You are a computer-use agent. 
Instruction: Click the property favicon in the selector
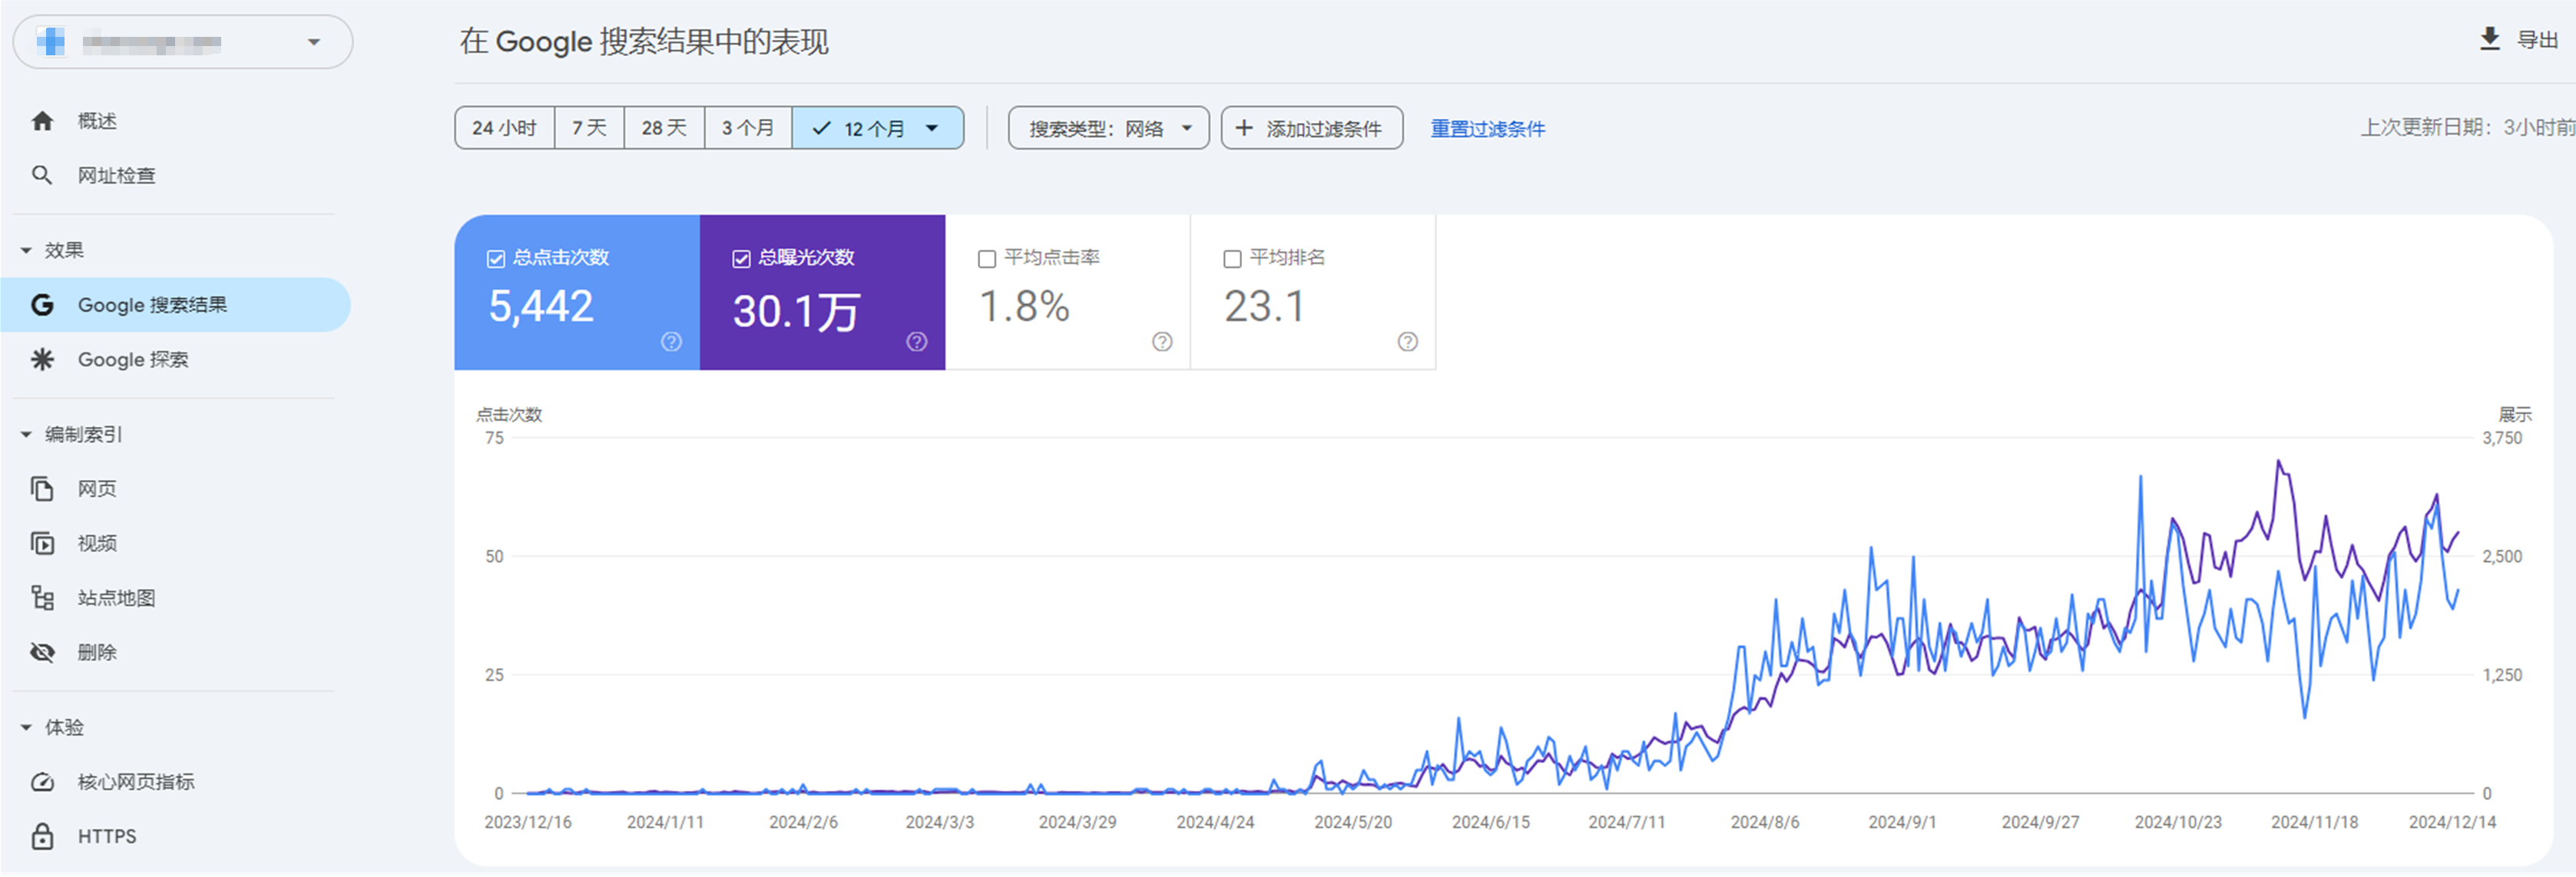(51, 42)
